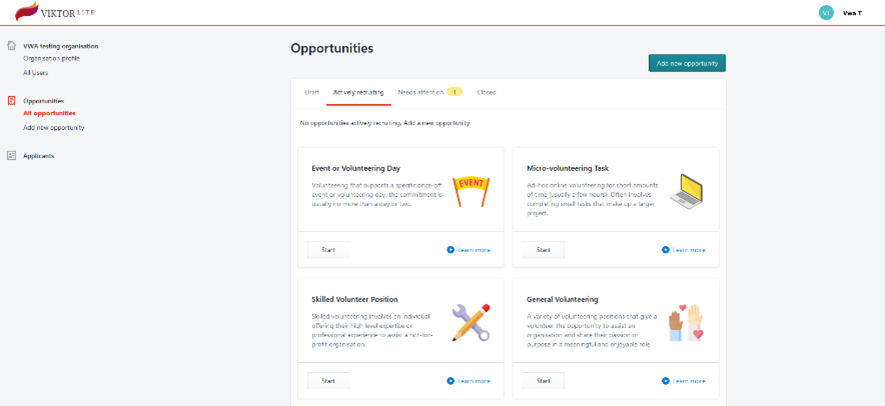The height and width of the screenshot is (406, 885).
Task: Click the raised hands illustration on General Volunteering
Action: (x=687, y=321)
